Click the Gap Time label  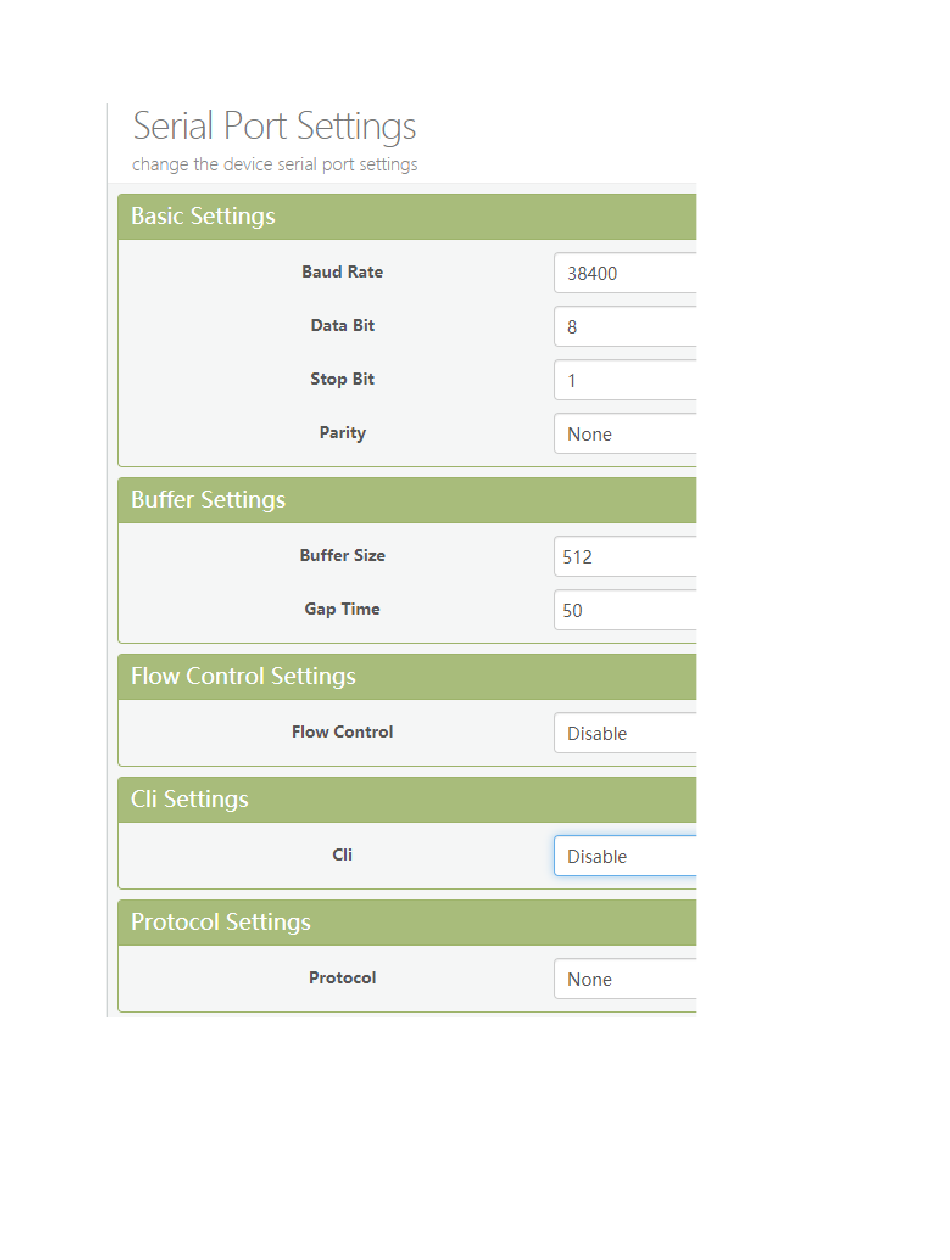342,609
